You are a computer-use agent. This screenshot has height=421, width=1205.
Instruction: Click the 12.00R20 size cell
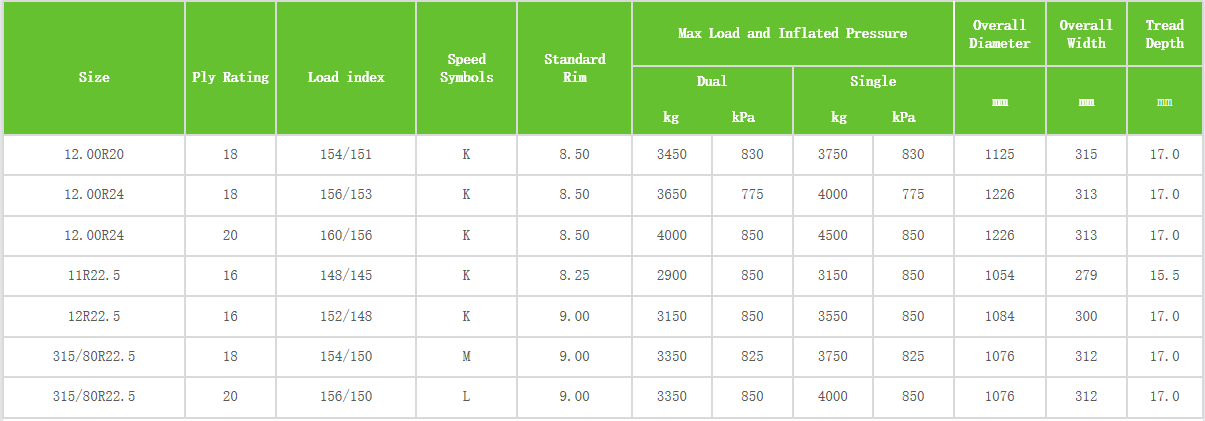[x=94, y=154]
